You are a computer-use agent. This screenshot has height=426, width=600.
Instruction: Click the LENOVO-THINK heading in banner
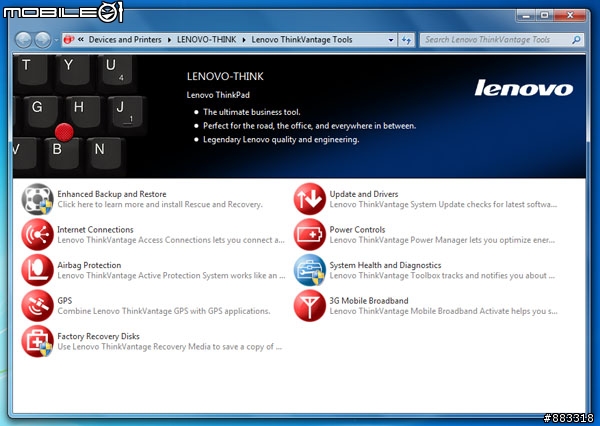tap(225, 77)
